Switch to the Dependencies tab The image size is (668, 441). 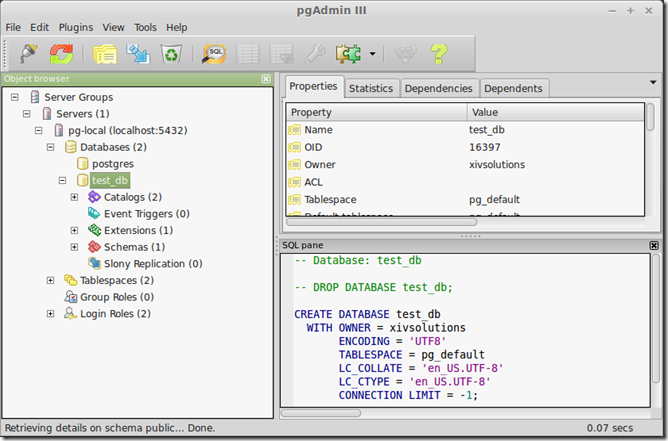438,88
